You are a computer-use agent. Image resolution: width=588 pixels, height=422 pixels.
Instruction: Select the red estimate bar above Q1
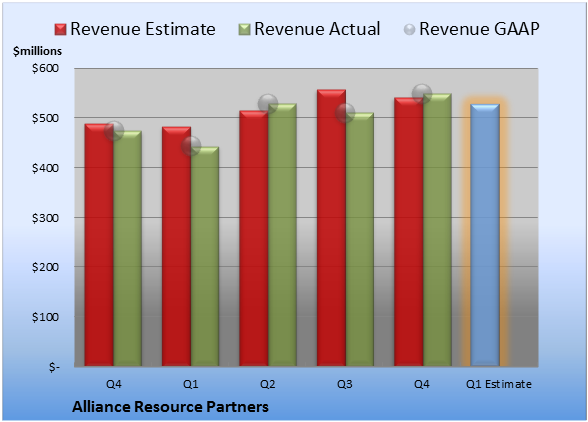(x=176, y=246)
